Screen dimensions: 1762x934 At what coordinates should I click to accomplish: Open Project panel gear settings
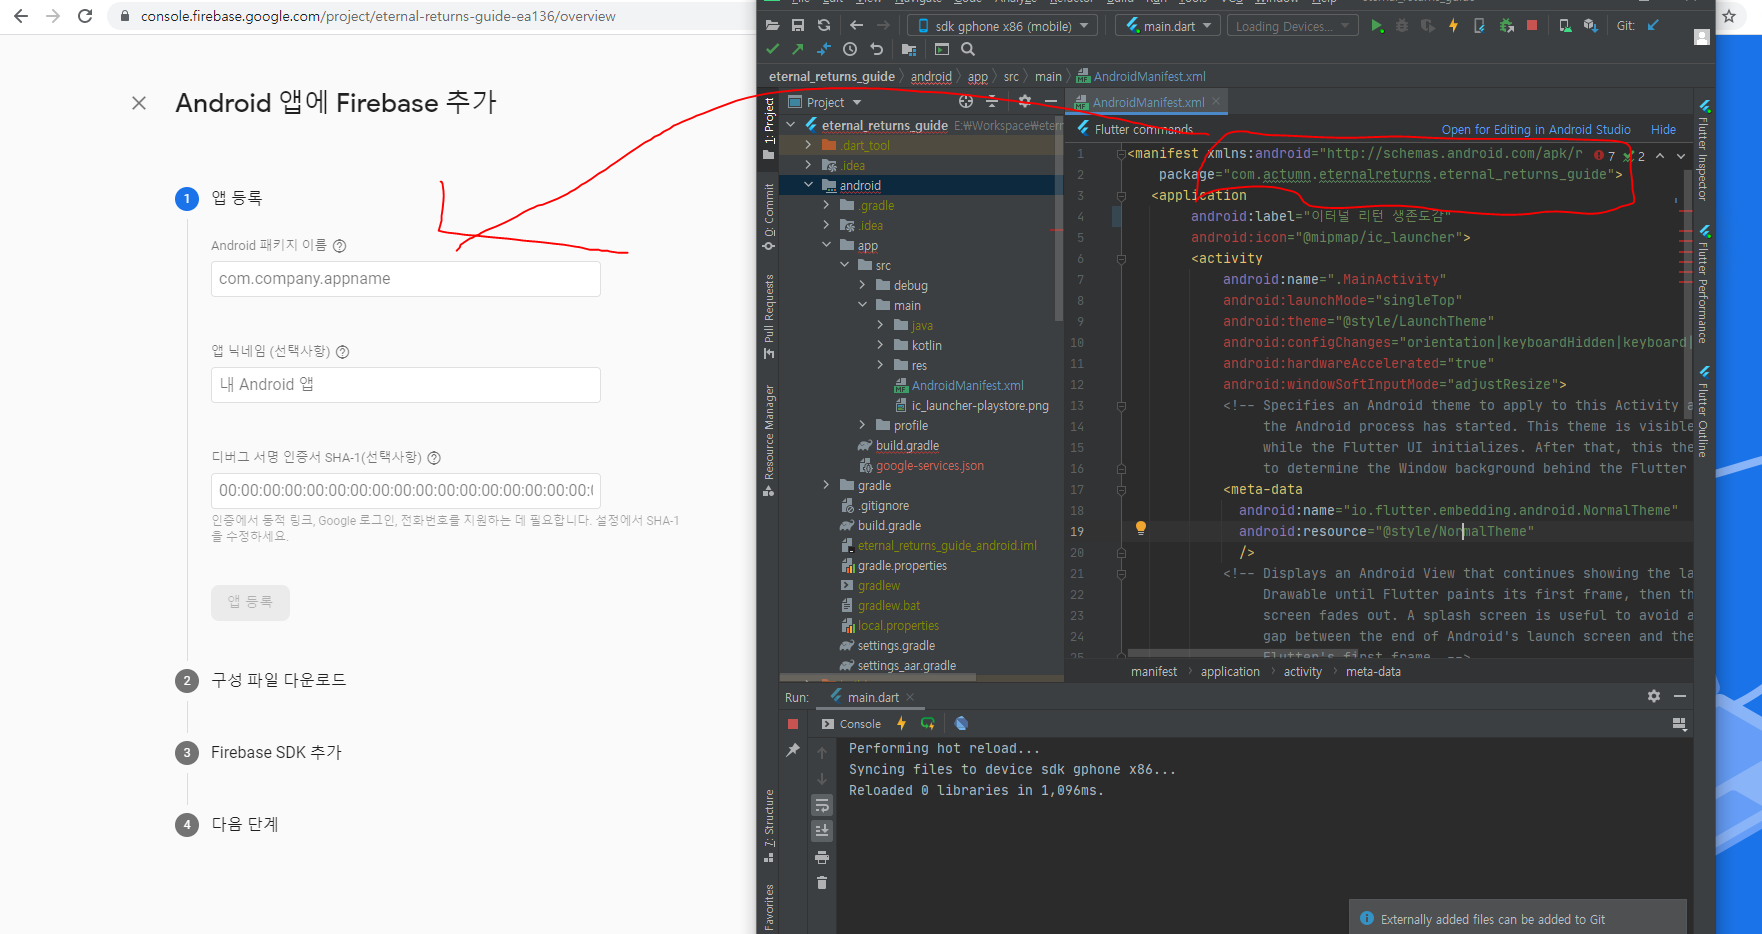pos(1024,101)
